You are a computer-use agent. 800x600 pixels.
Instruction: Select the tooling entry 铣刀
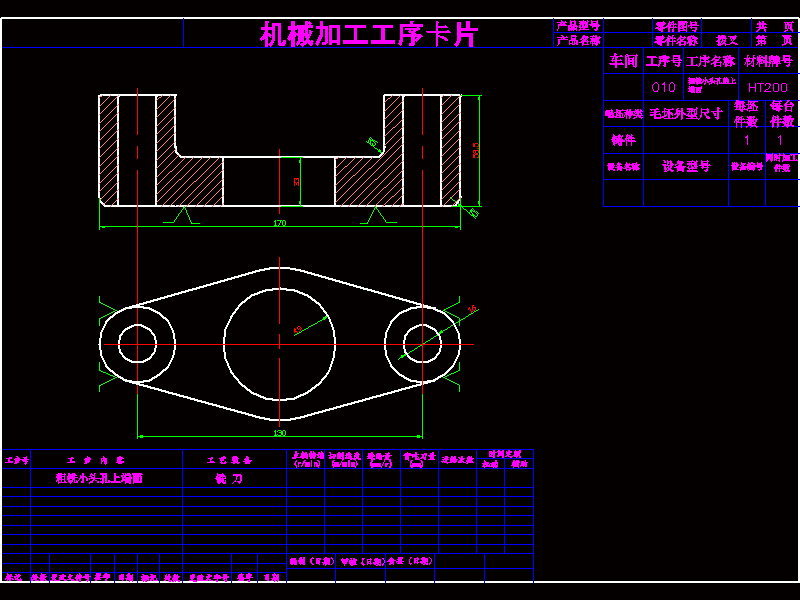pyautogui.click(x=229, y=479)
